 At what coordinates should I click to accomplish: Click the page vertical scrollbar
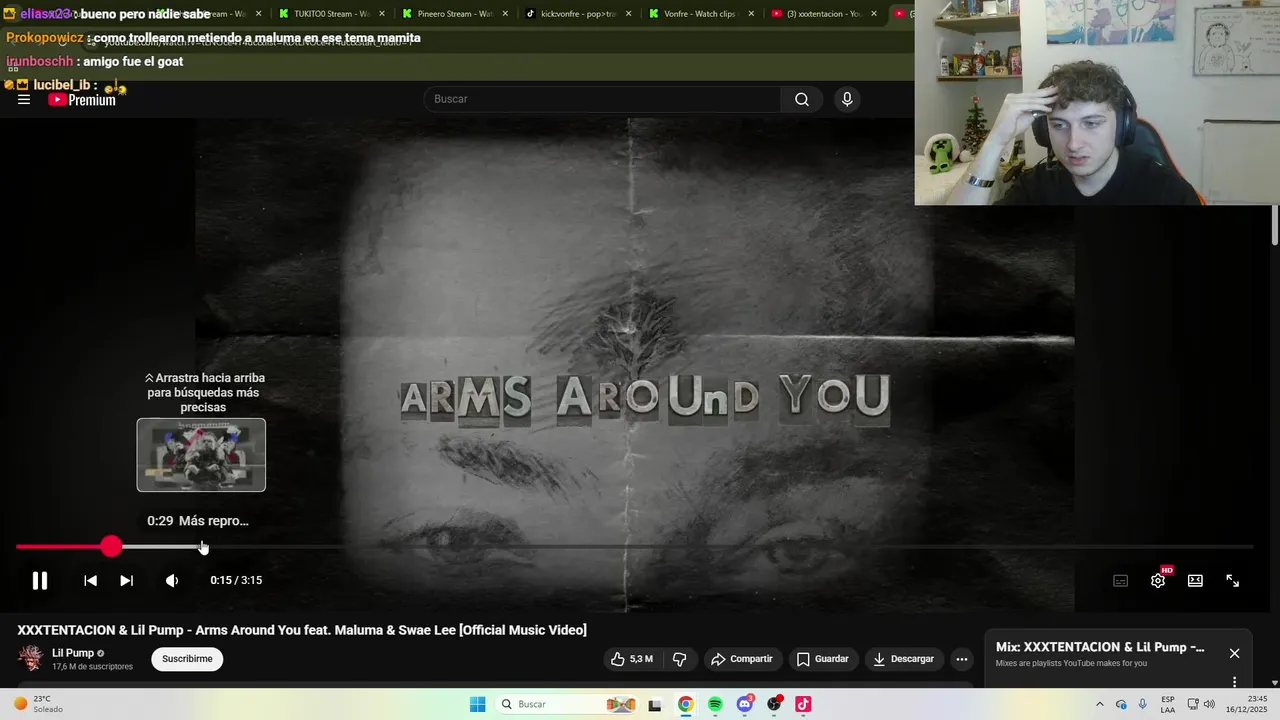(x=1275, y=225)
